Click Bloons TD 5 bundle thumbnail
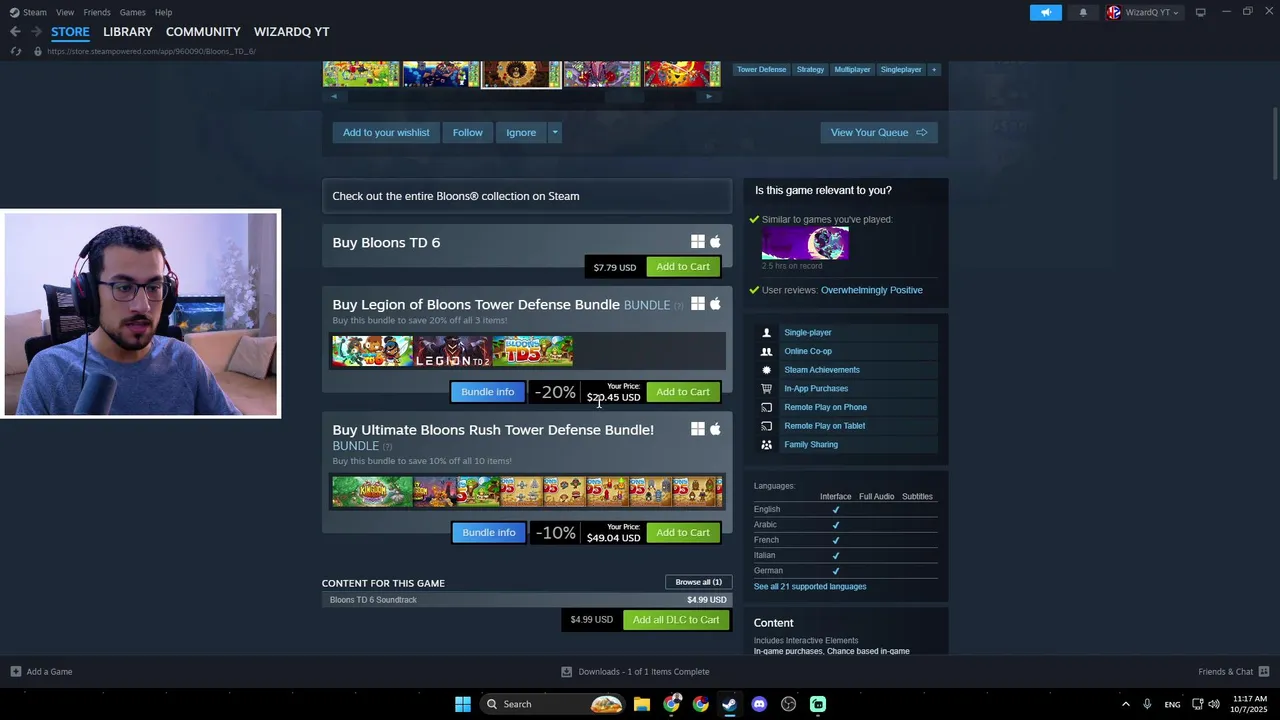 (533, 351)
